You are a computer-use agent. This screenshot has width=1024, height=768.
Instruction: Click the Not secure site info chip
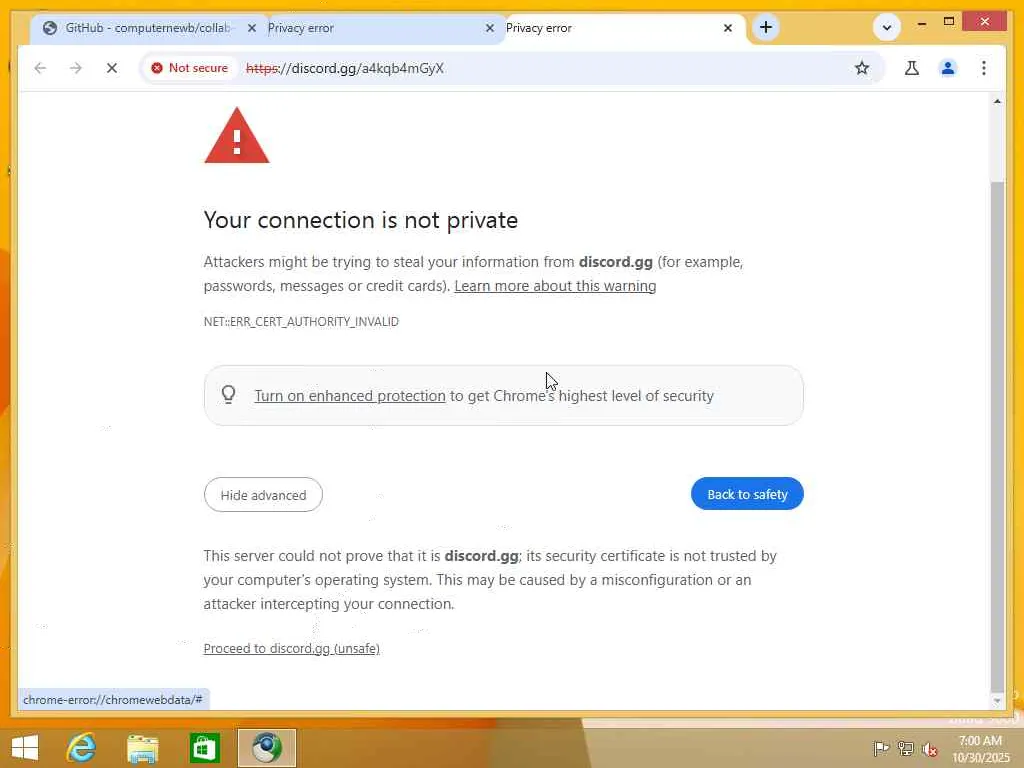pyautogui.click(x=190, y=68)
